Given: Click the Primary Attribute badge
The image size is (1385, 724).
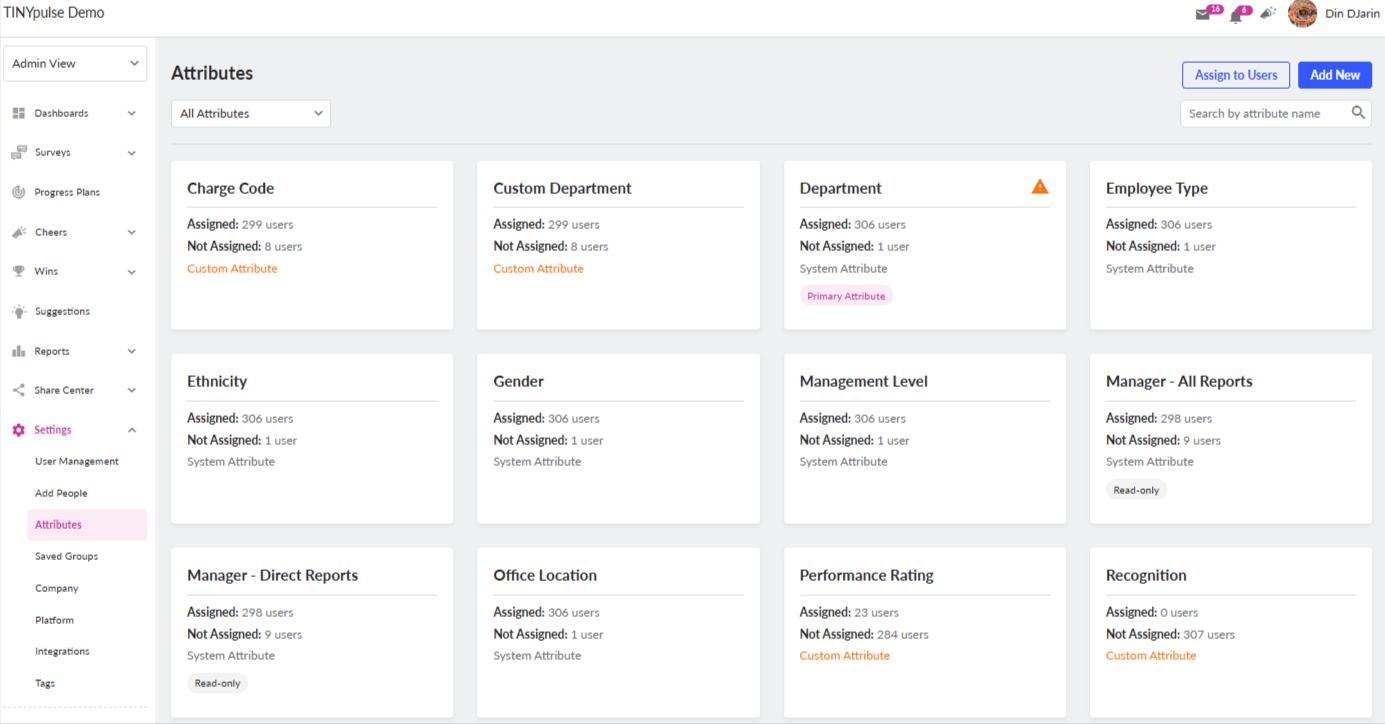Looking at the screenshot, I should [x=846, y=296].
